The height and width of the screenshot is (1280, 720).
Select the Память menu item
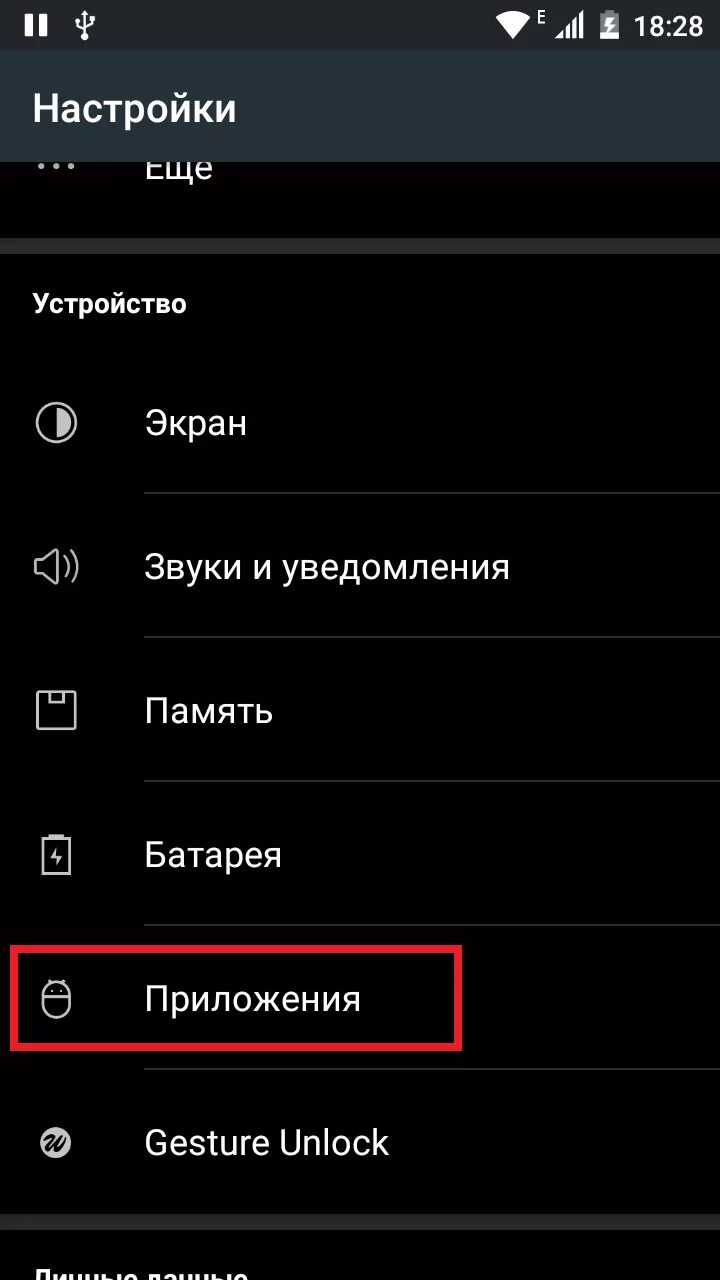point(360,711)
